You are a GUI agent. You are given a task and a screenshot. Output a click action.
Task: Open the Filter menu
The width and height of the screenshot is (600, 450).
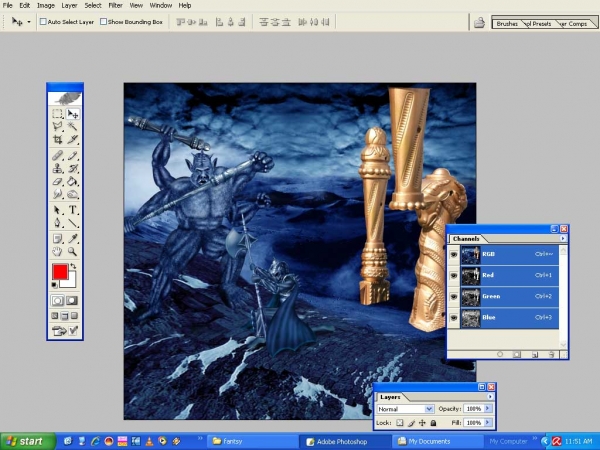click(x=115, y=5)
